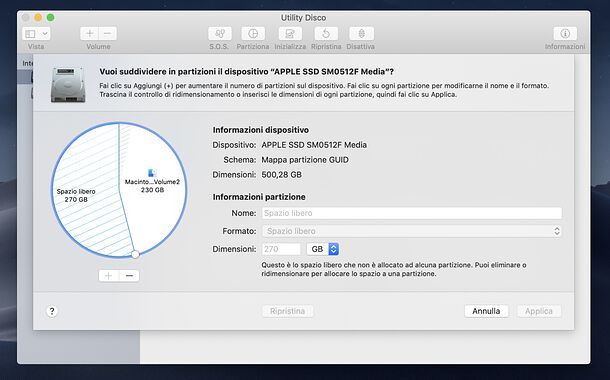
Task: Click the Applica button
Action: [539, 311]
